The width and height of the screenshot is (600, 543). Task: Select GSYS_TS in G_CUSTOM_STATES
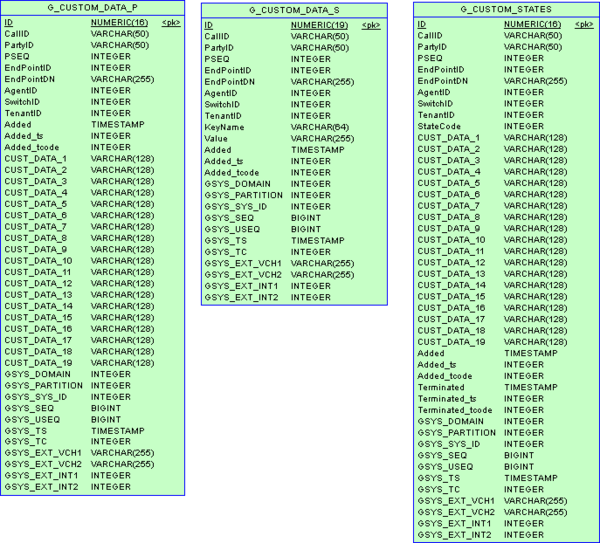point(439,478)
